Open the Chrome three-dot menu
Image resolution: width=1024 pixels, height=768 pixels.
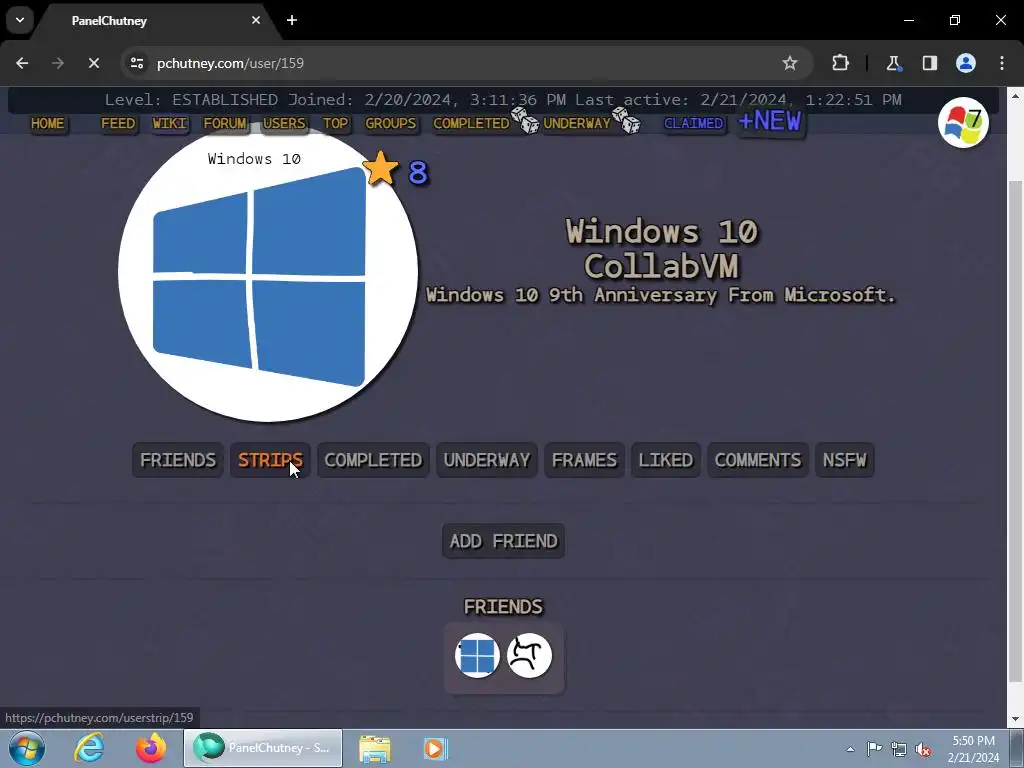point(1002,63)
